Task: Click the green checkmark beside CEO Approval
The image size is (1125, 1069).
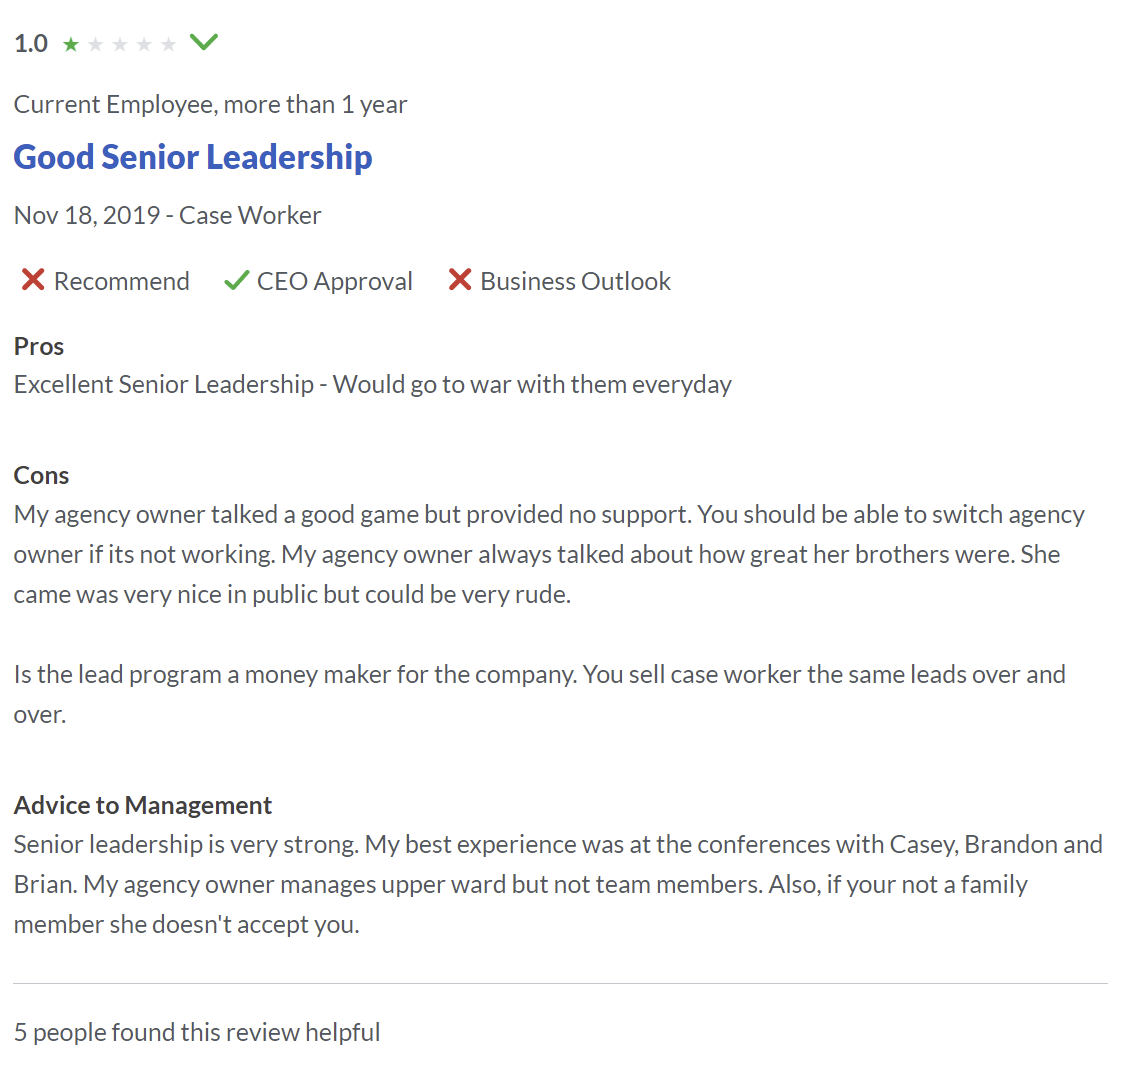Action: (236, 281)
